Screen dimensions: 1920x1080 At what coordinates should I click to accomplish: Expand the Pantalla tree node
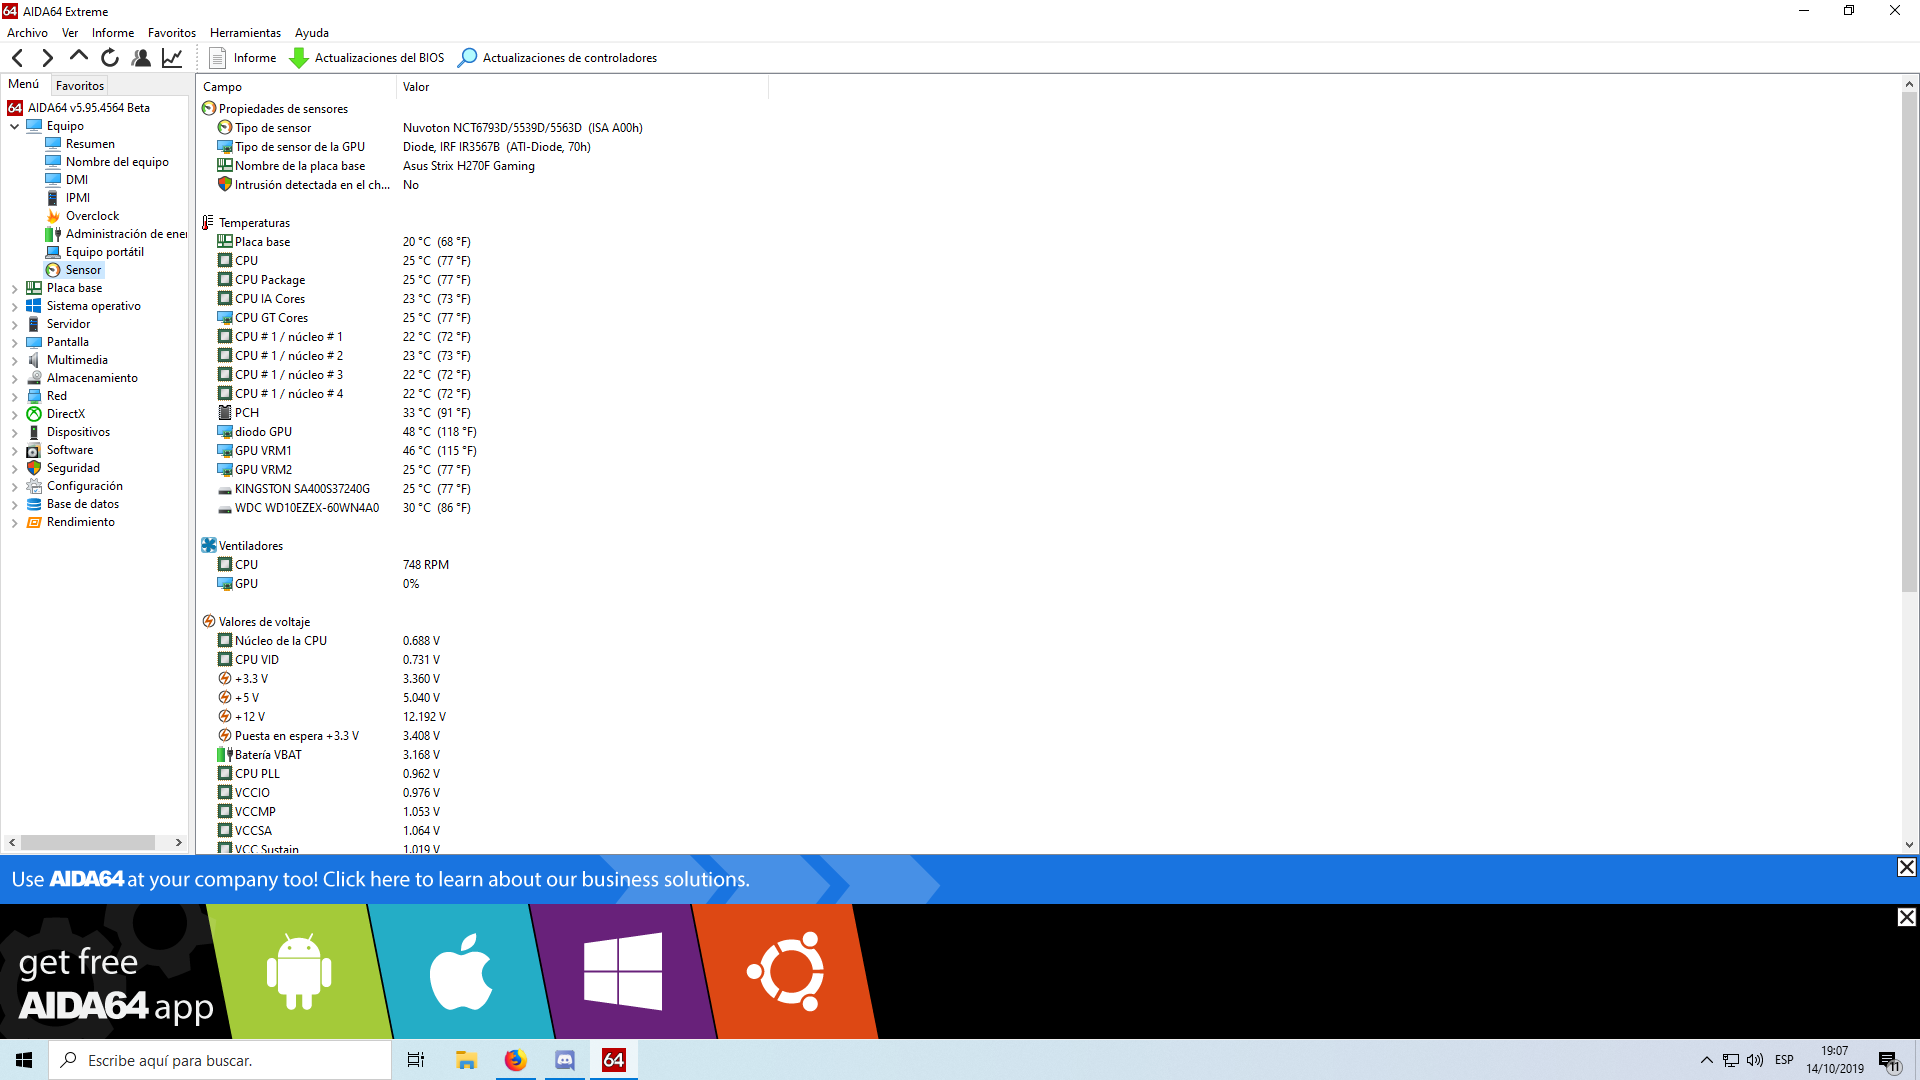[14, 342]
